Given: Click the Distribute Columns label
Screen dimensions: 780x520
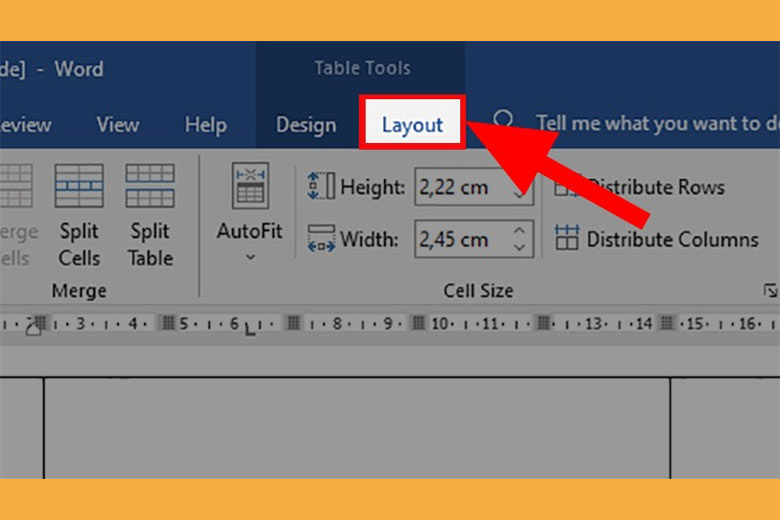Looking at the screenshot, I should [673, 239].
